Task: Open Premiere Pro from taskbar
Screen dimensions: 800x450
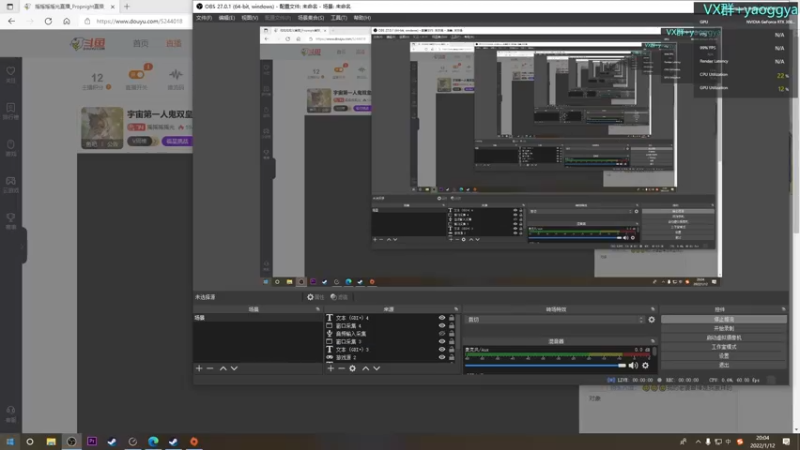Action: (x=91, y=441)
